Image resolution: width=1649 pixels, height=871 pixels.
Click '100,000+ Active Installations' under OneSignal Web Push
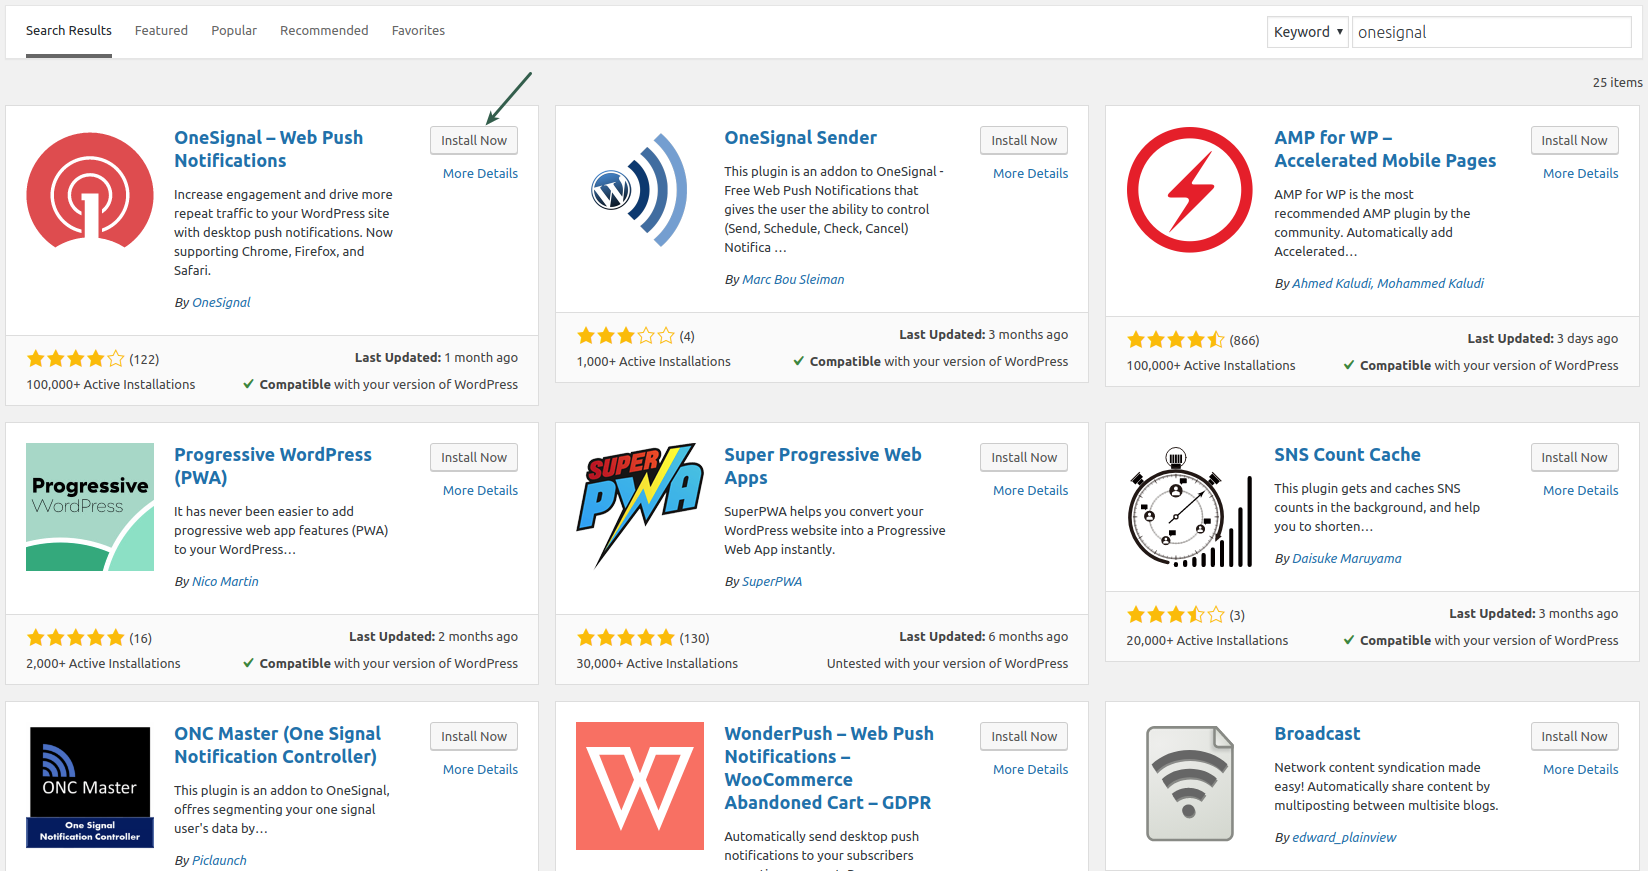tap(111, 384)
